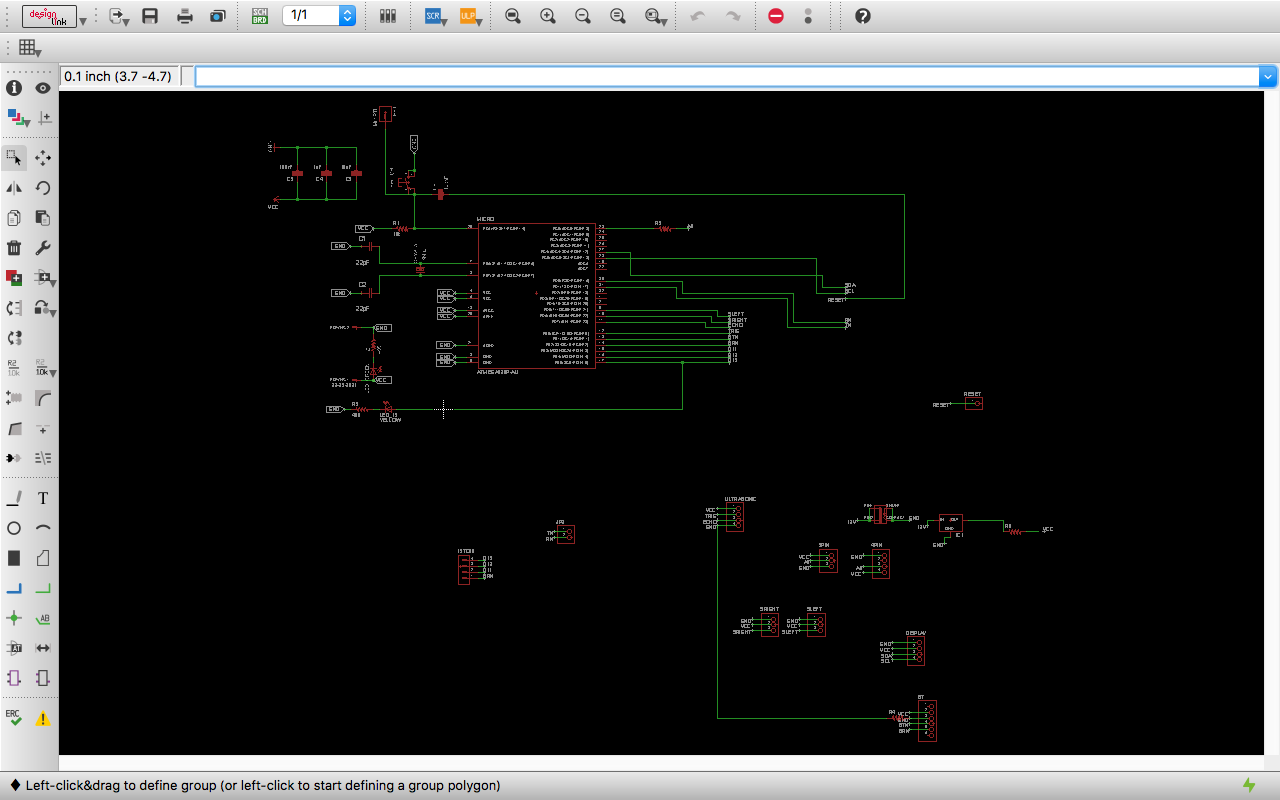Select the Copy tool
This screenshot has height=800, width=1280.
tap(14, 217)
